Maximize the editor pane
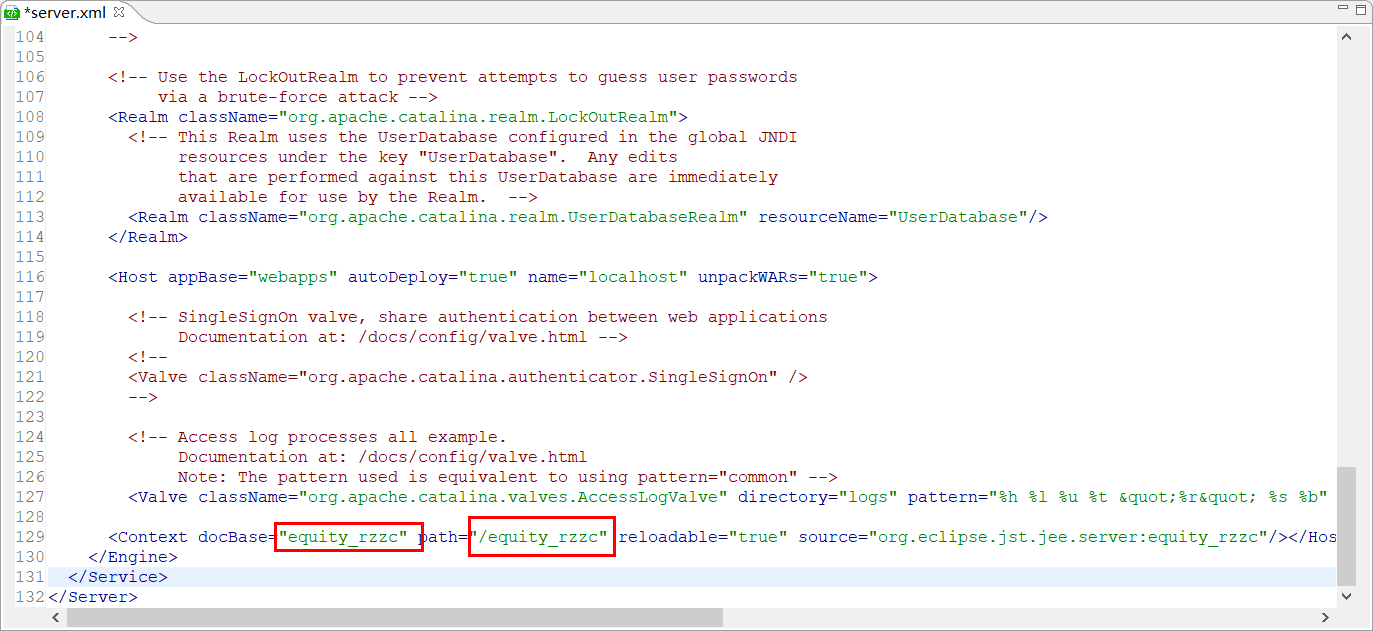 pos(1359,10)
